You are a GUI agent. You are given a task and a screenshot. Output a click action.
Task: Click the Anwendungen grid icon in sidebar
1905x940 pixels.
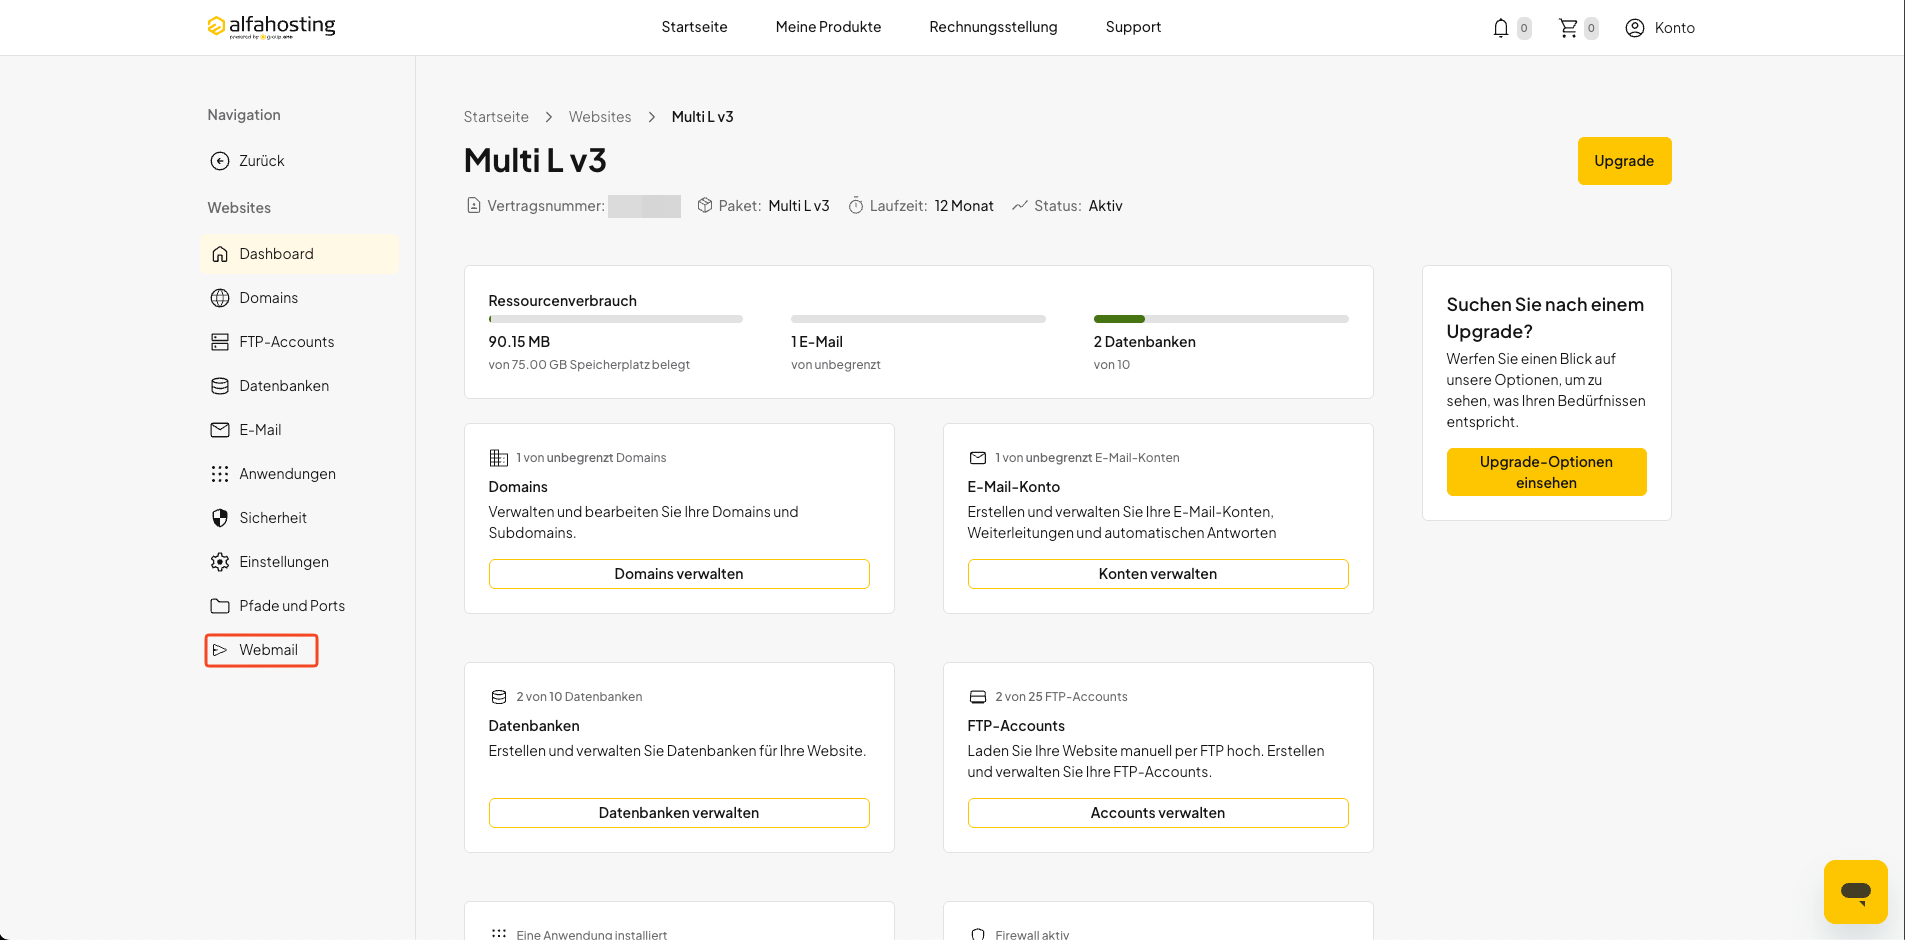(220, 474)
